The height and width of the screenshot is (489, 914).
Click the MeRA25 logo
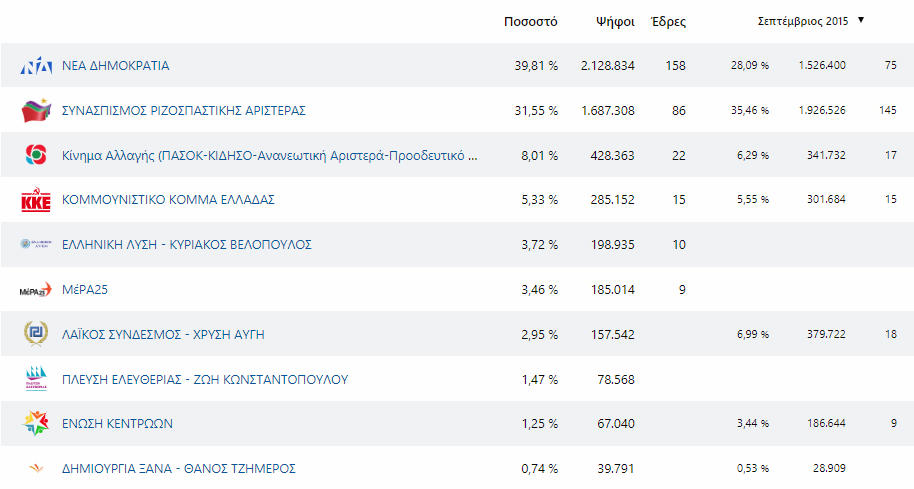36,290
